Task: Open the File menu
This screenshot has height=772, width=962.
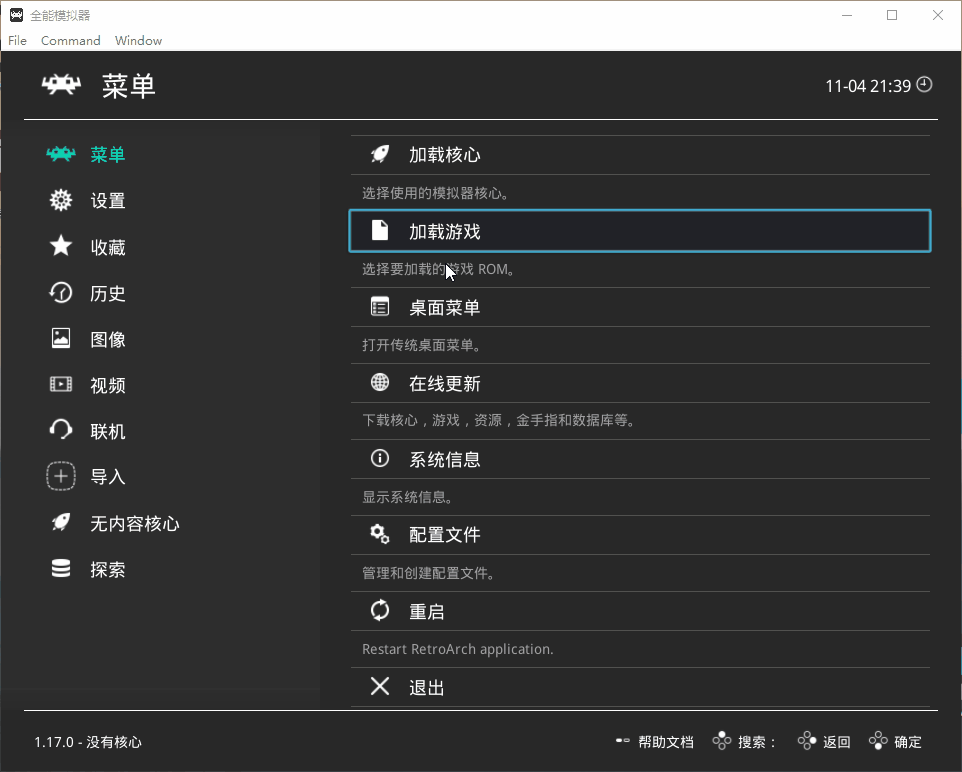Action: pyautogui.click(x=16, y=40)
